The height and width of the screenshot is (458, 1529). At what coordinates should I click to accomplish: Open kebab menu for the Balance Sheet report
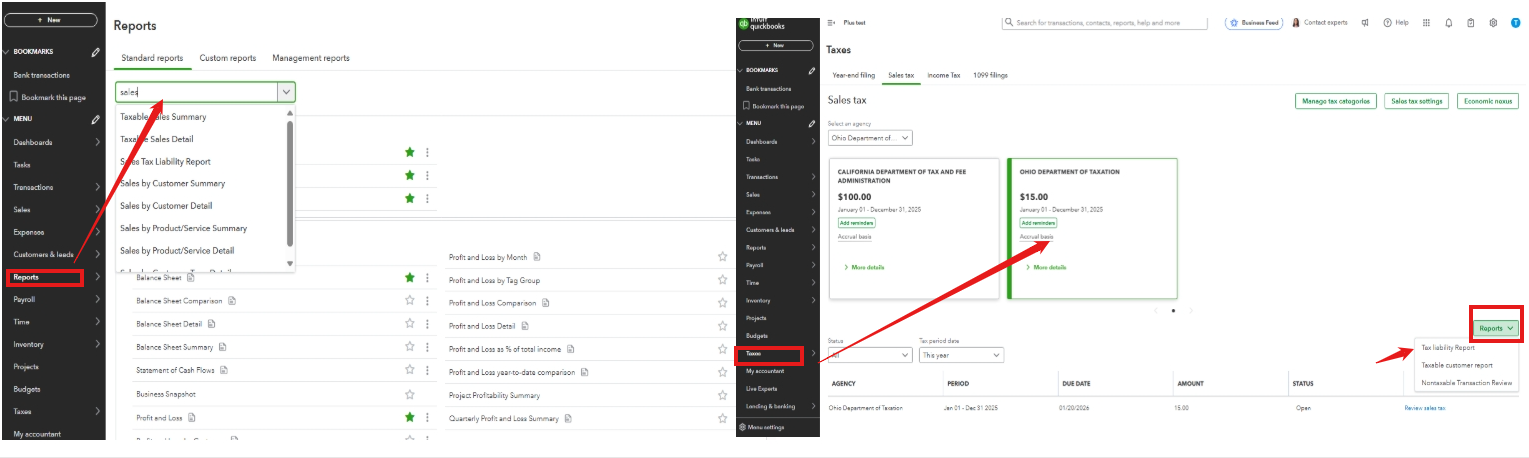click(x=427, y=277)
